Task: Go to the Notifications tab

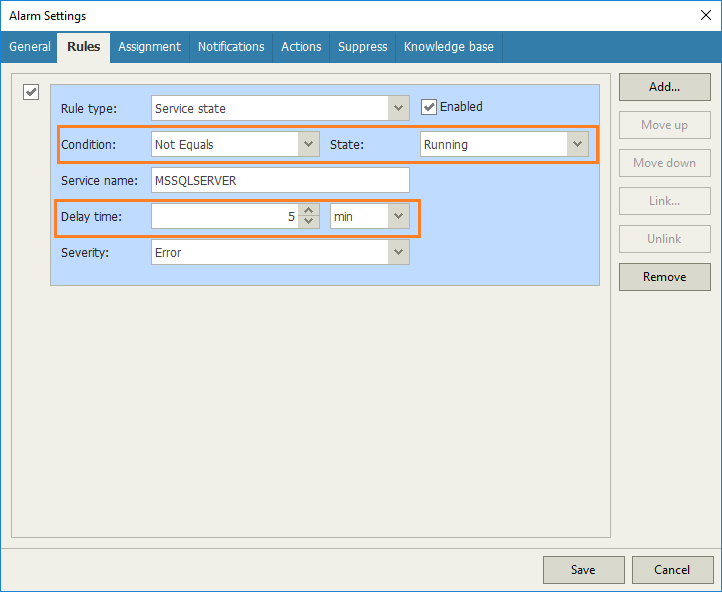Action: 231,47
